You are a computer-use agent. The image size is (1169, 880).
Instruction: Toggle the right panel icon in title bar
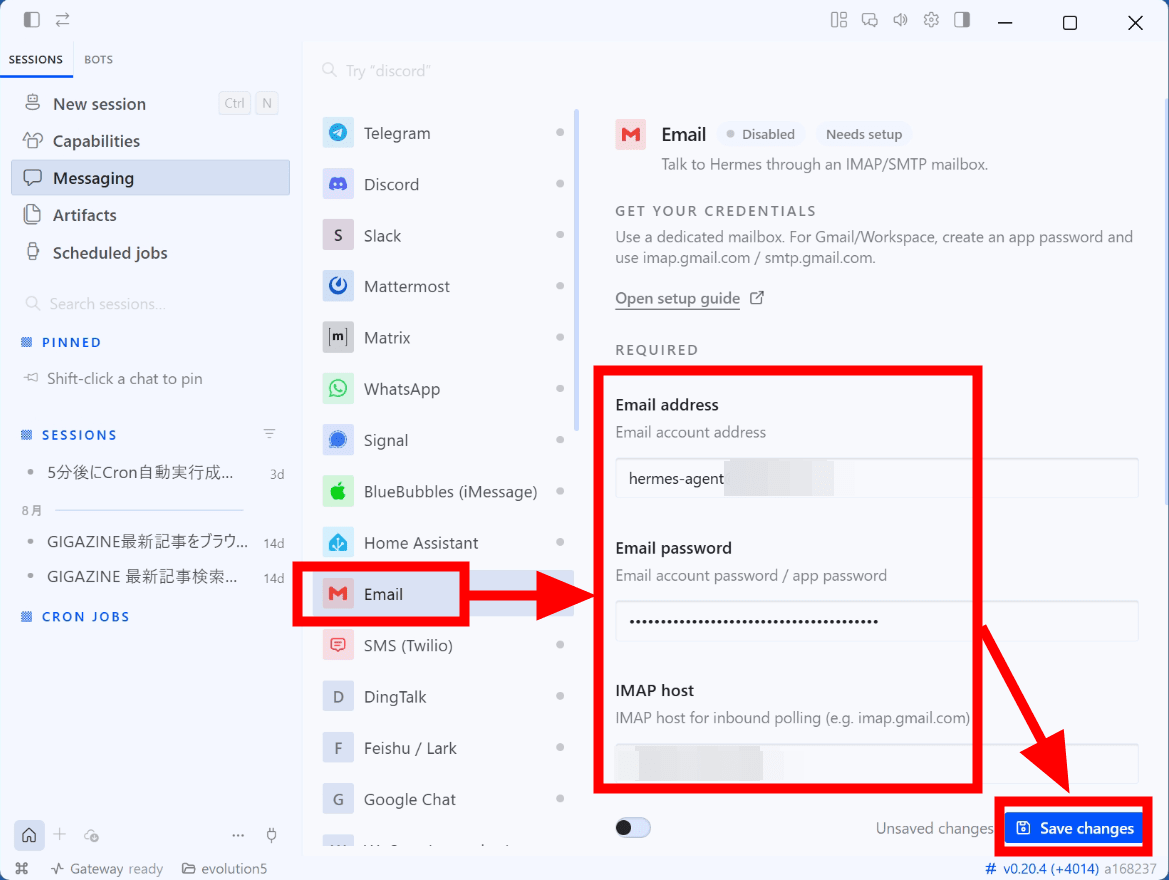962,20
